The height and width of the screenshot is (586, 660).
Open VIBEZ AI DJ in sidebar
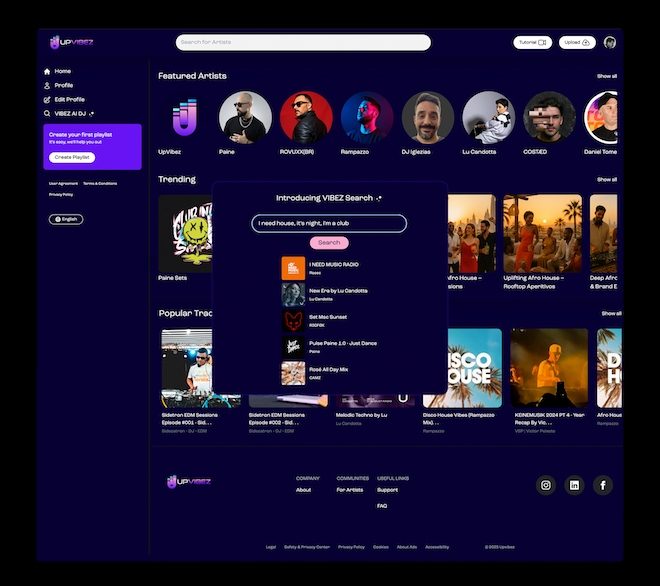69,114
